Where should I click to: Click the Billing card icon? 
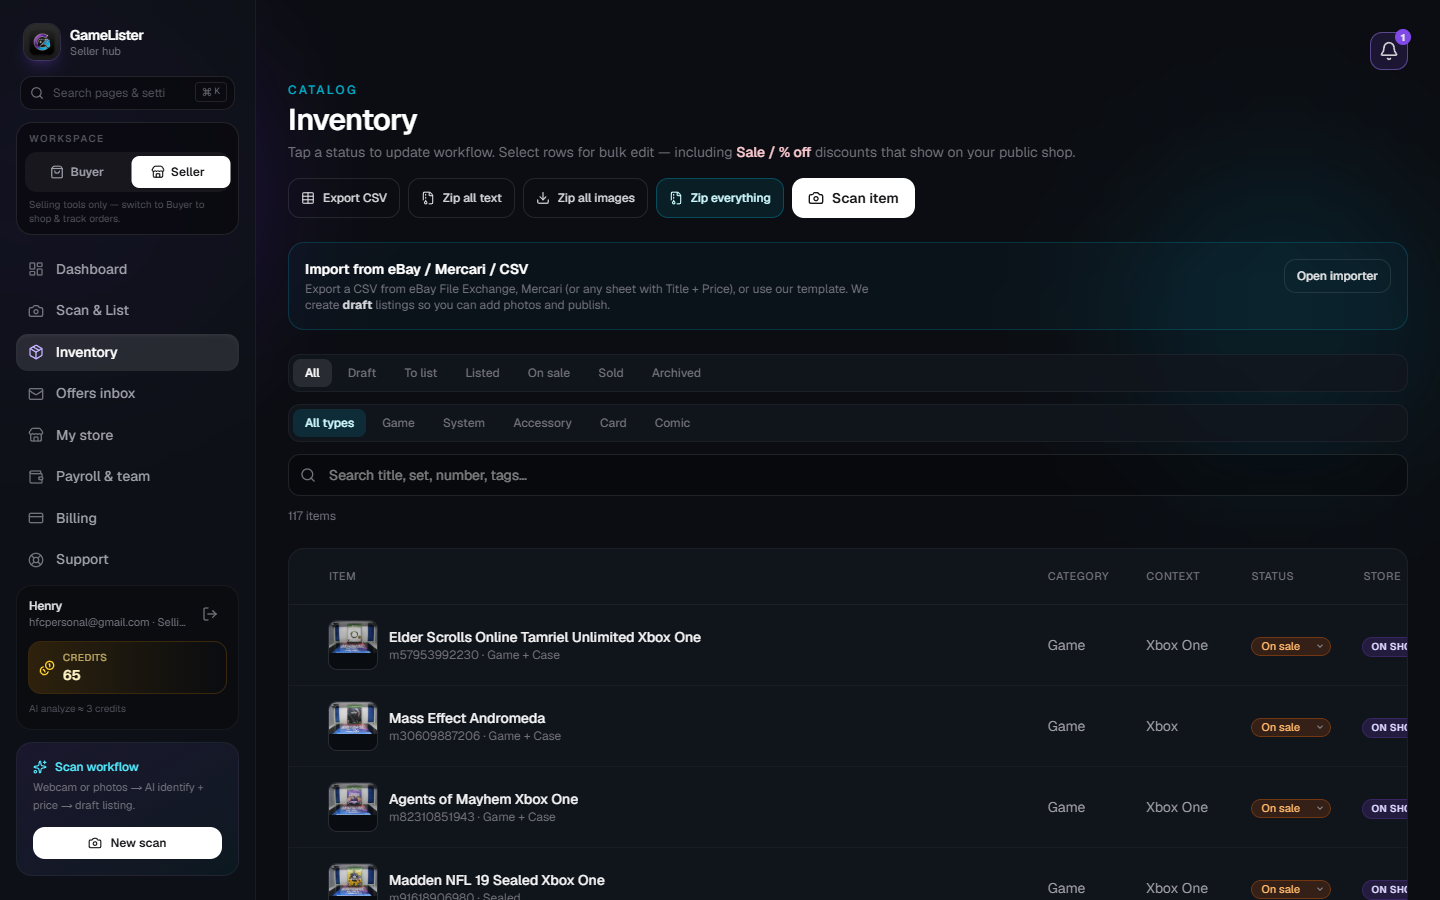[36, 518]
